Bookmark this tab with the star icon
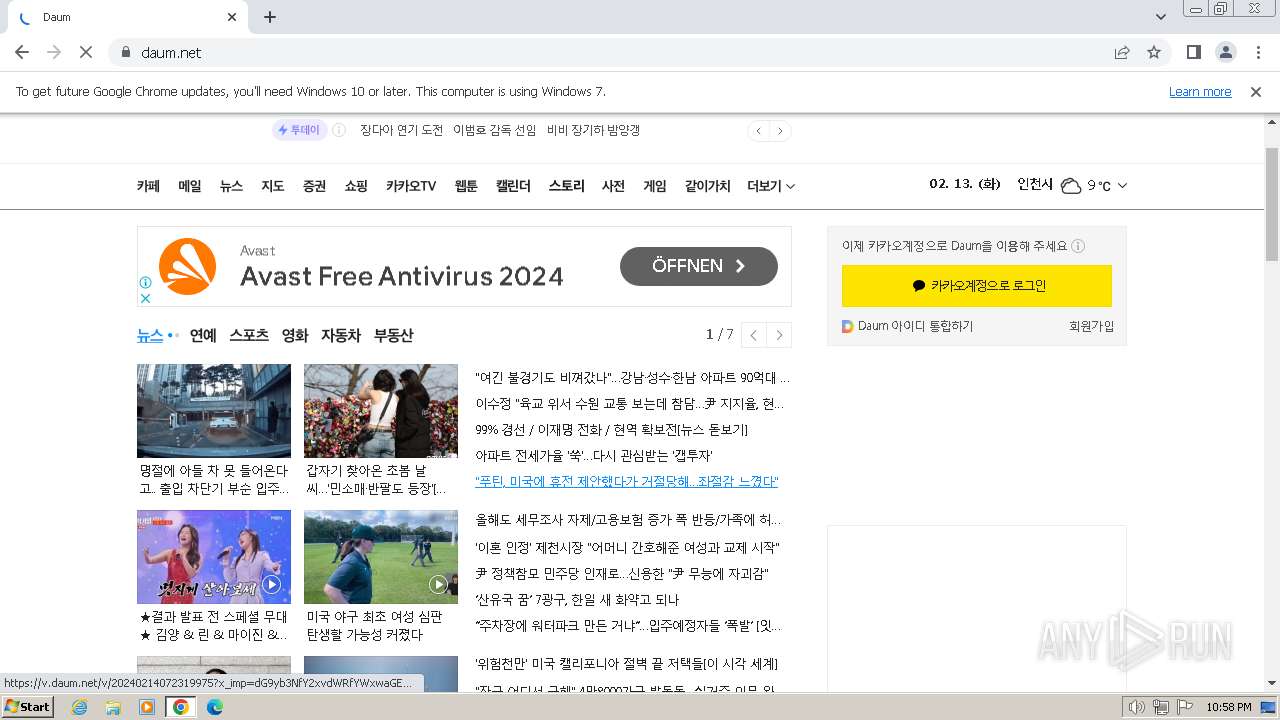Viewport: 1280px width, 720px height. [1154, 52]
